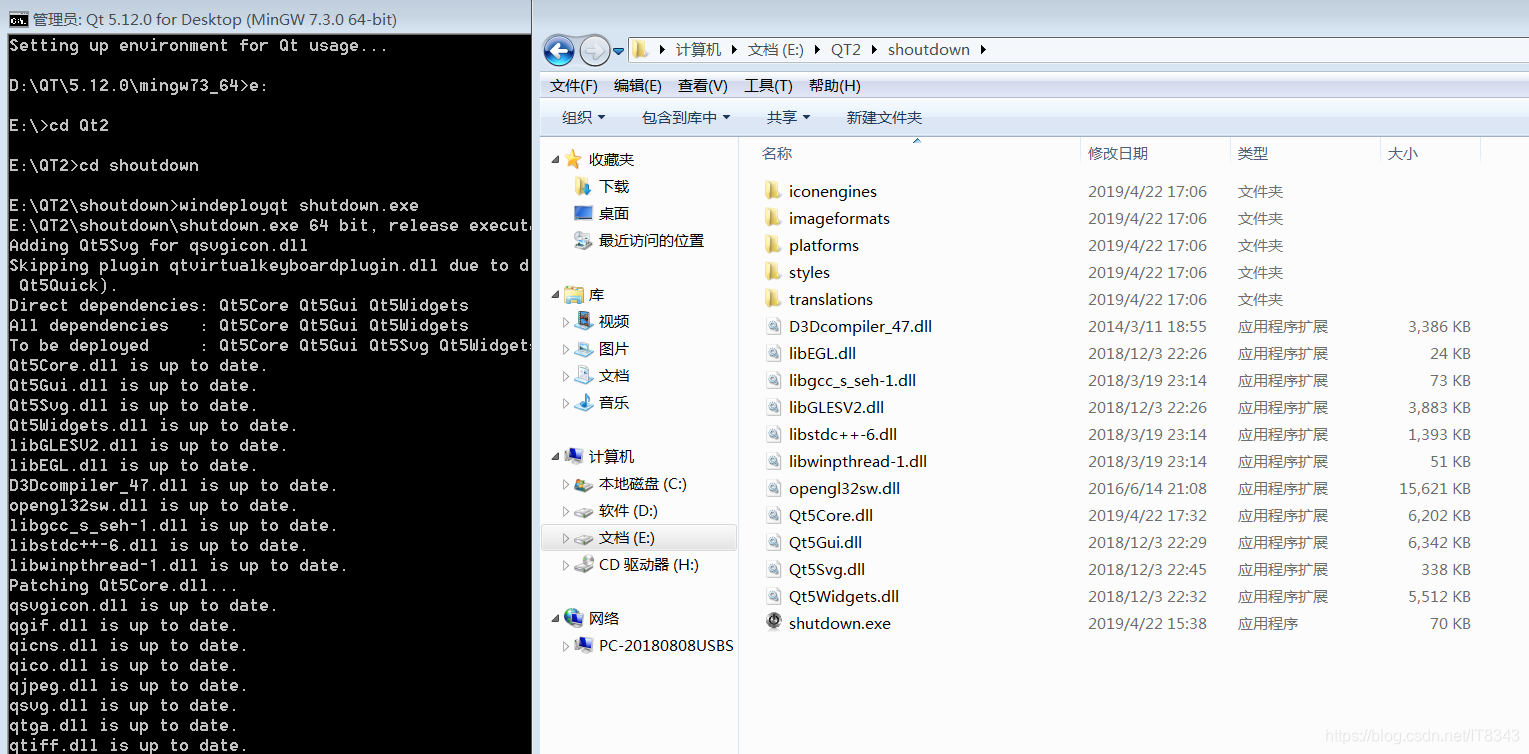Screen dimensions: 1529x754
Task: Click the Desktop (桌面) icon in sidebar
Action: [583, 213]
